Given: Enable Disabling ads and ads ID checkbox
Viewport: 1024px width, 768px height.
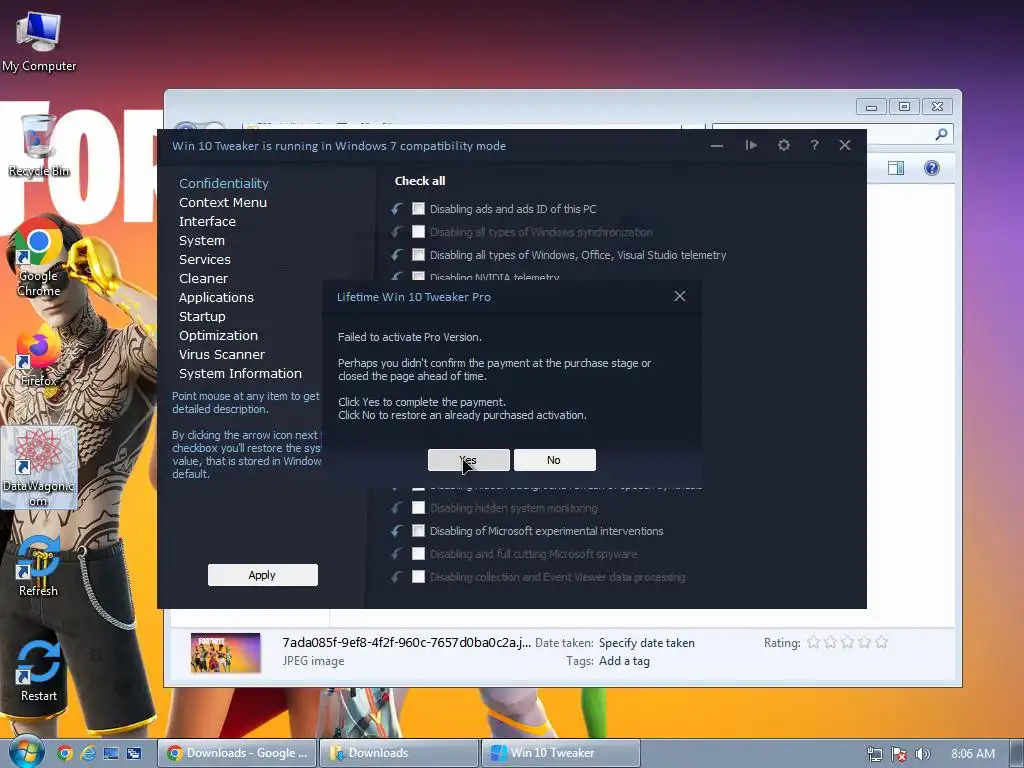Looking at the screenshot, I should 418,208.
